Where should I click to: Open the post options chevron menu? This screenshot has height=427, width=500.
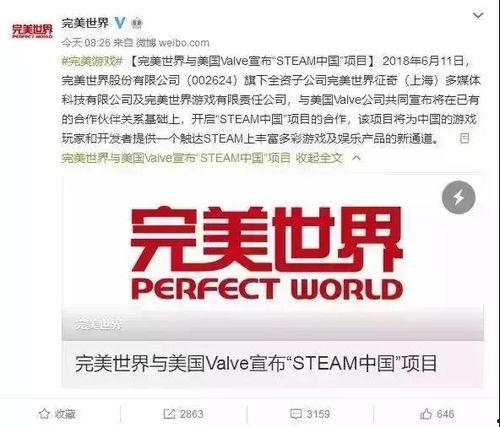pos(478,15)
